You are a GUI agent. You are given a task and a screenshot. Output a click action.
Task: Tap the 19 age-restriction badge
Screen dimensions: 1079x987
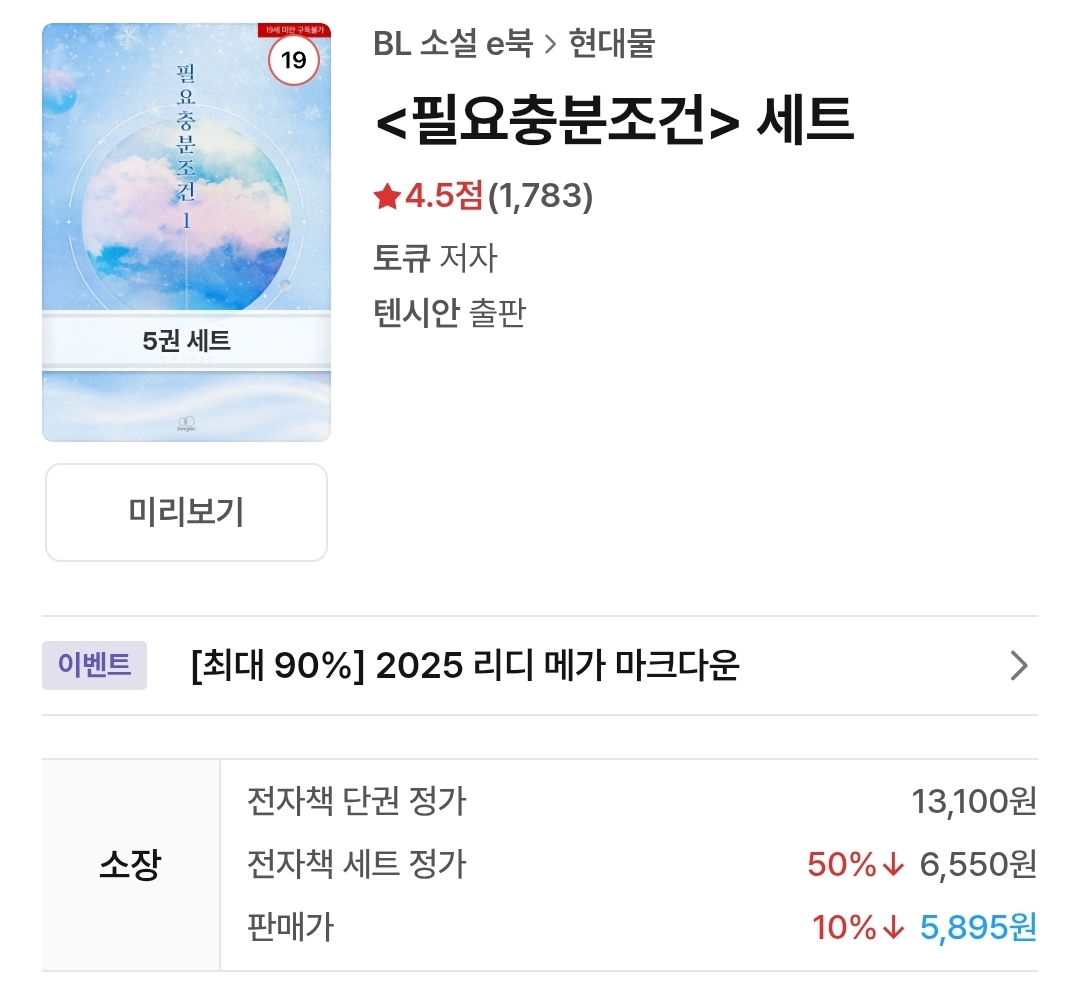[293, 61]
